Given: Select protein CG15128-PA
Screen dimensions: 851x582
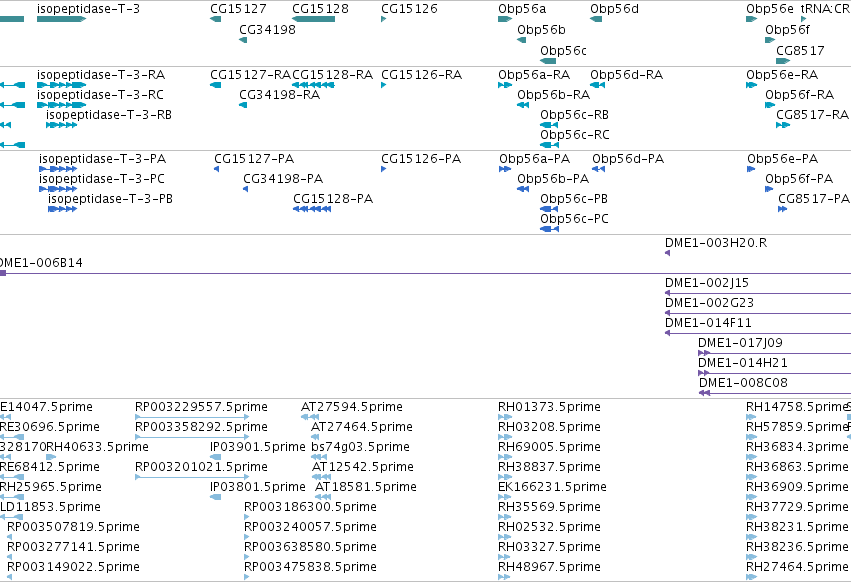Looking at the screenshot, I should click(x=333, y=199).
